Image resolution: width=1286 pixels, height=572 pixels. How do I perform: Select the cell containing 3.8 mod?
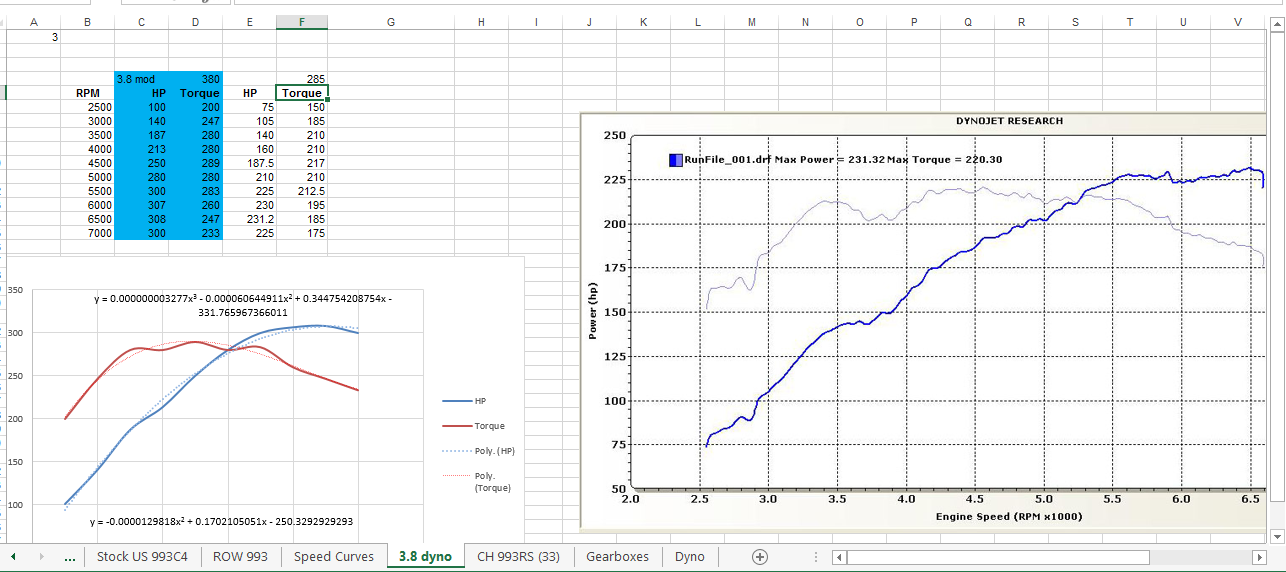coord(141,78)
